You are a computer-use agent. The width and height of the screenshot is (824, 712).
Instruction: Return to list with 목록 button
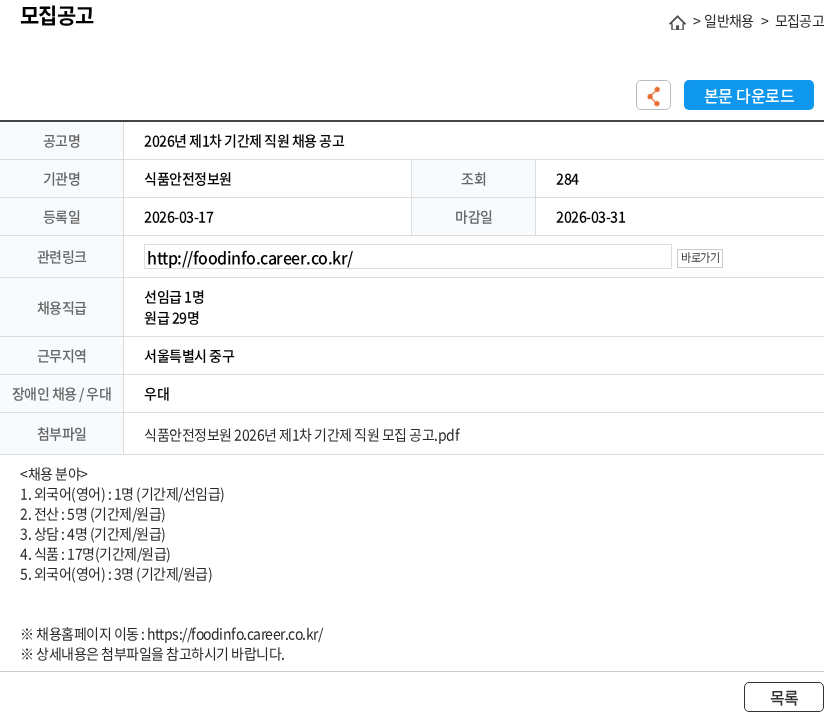click(x=784, y=697)
